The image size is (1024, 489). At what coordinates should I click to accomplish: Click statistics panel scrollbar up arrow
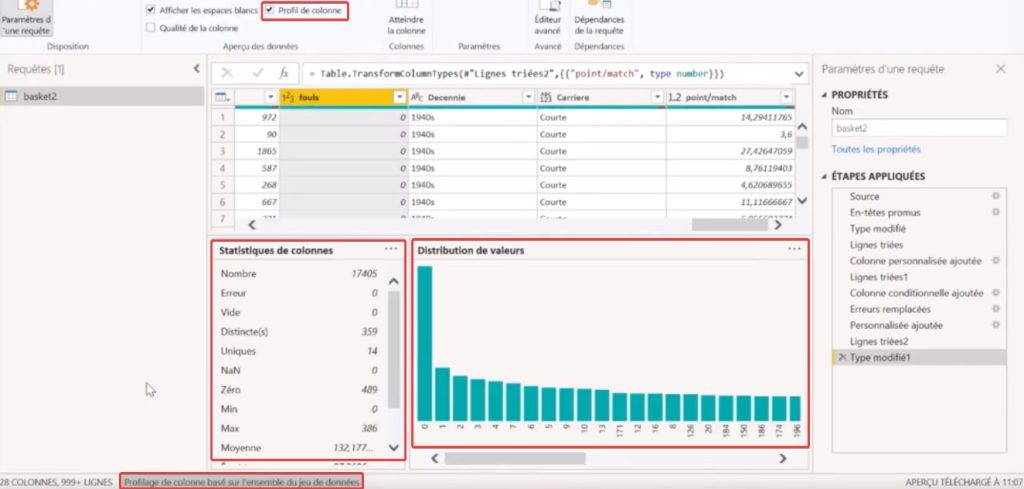393,282
